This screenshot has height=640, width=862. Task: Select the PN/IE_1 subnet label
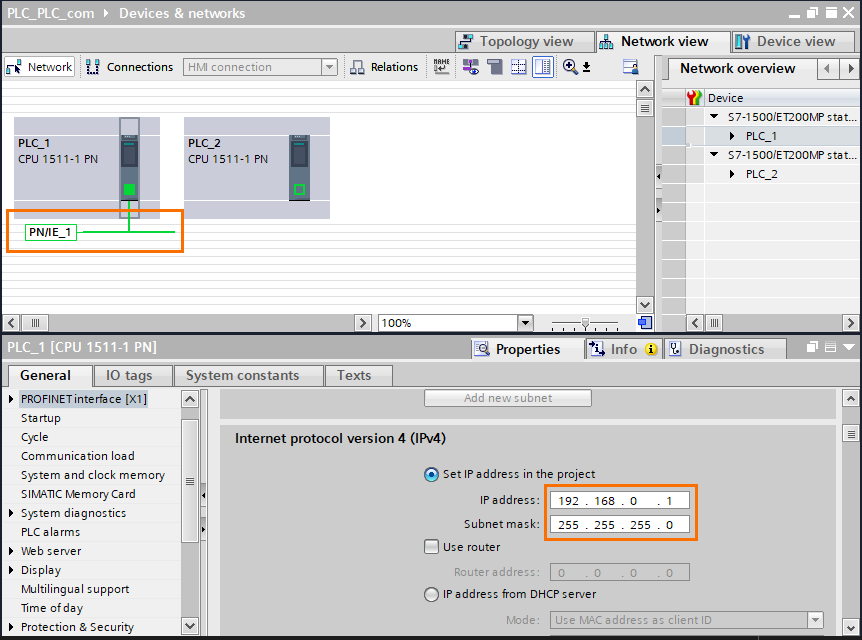click(x=51, y=232)
